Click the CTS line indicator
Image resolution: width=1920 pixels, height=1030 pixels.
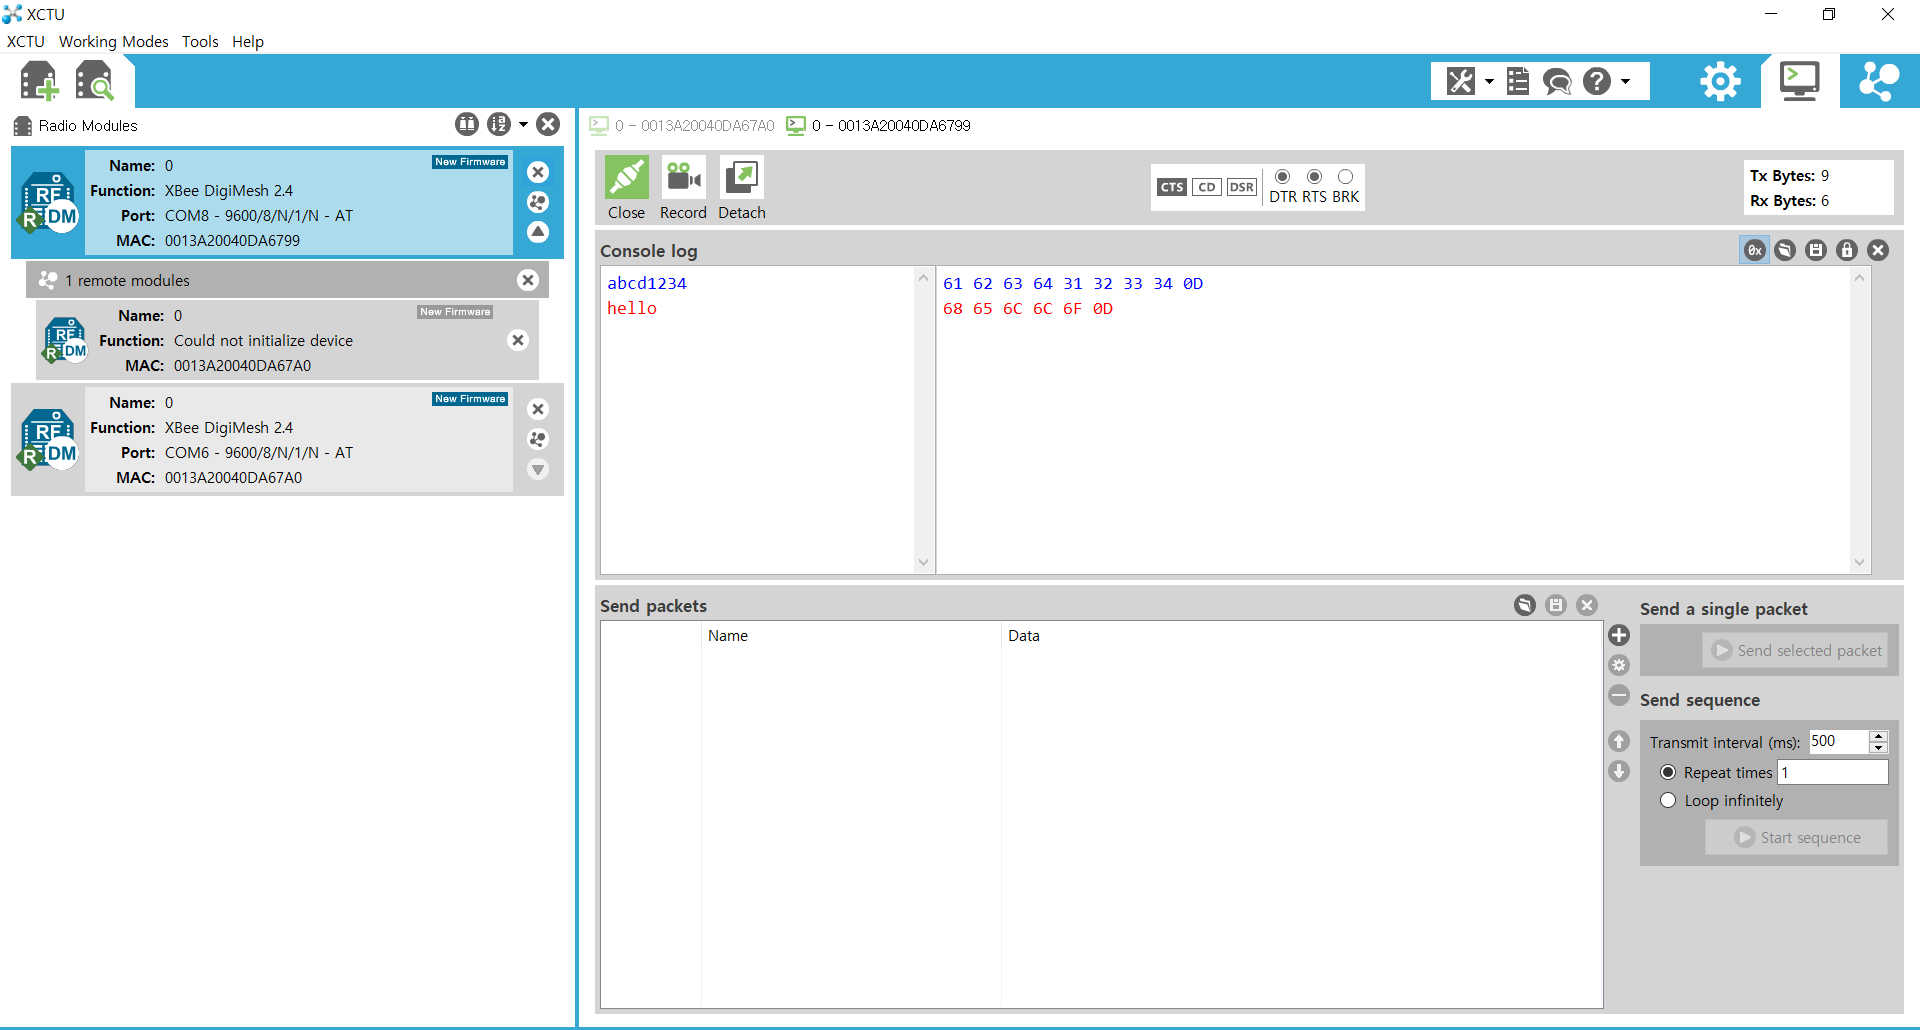[x=1172, y=187]
